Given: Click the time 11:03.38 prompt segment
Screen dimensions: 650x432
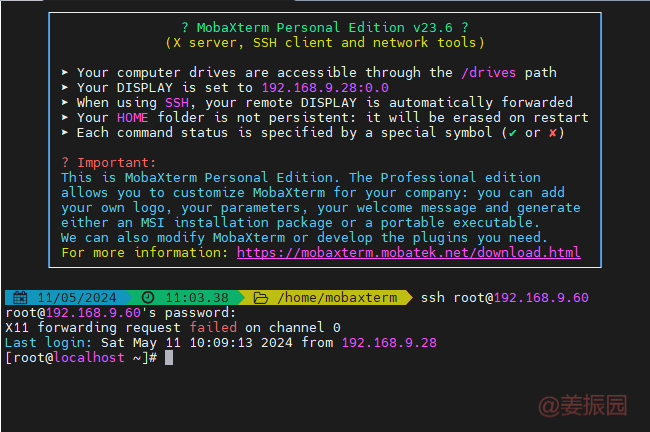Looking at the screenshot, I should pos(197,298).
